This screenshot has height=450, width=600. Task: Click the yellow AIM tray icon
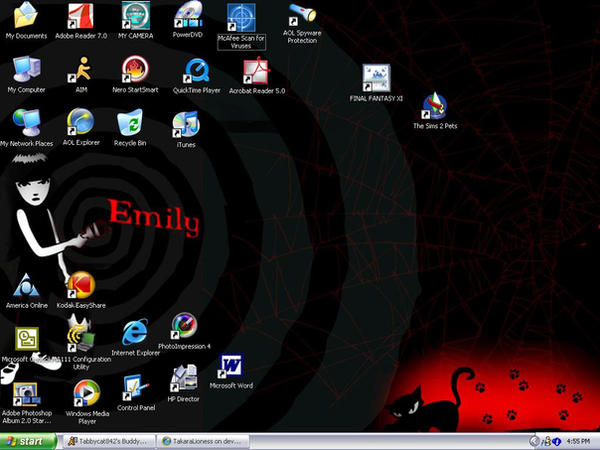[x=546, y=442]
